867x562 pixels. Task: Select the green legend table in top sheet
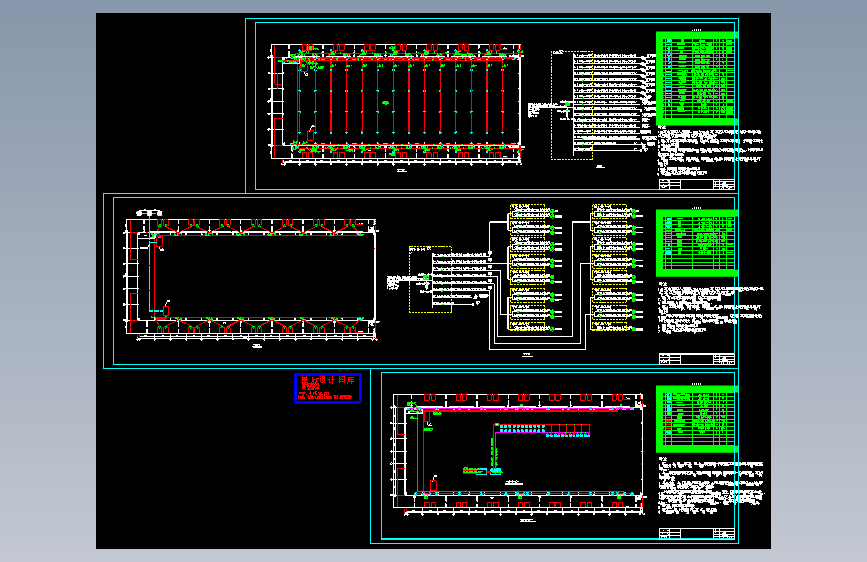pos(697,79)
